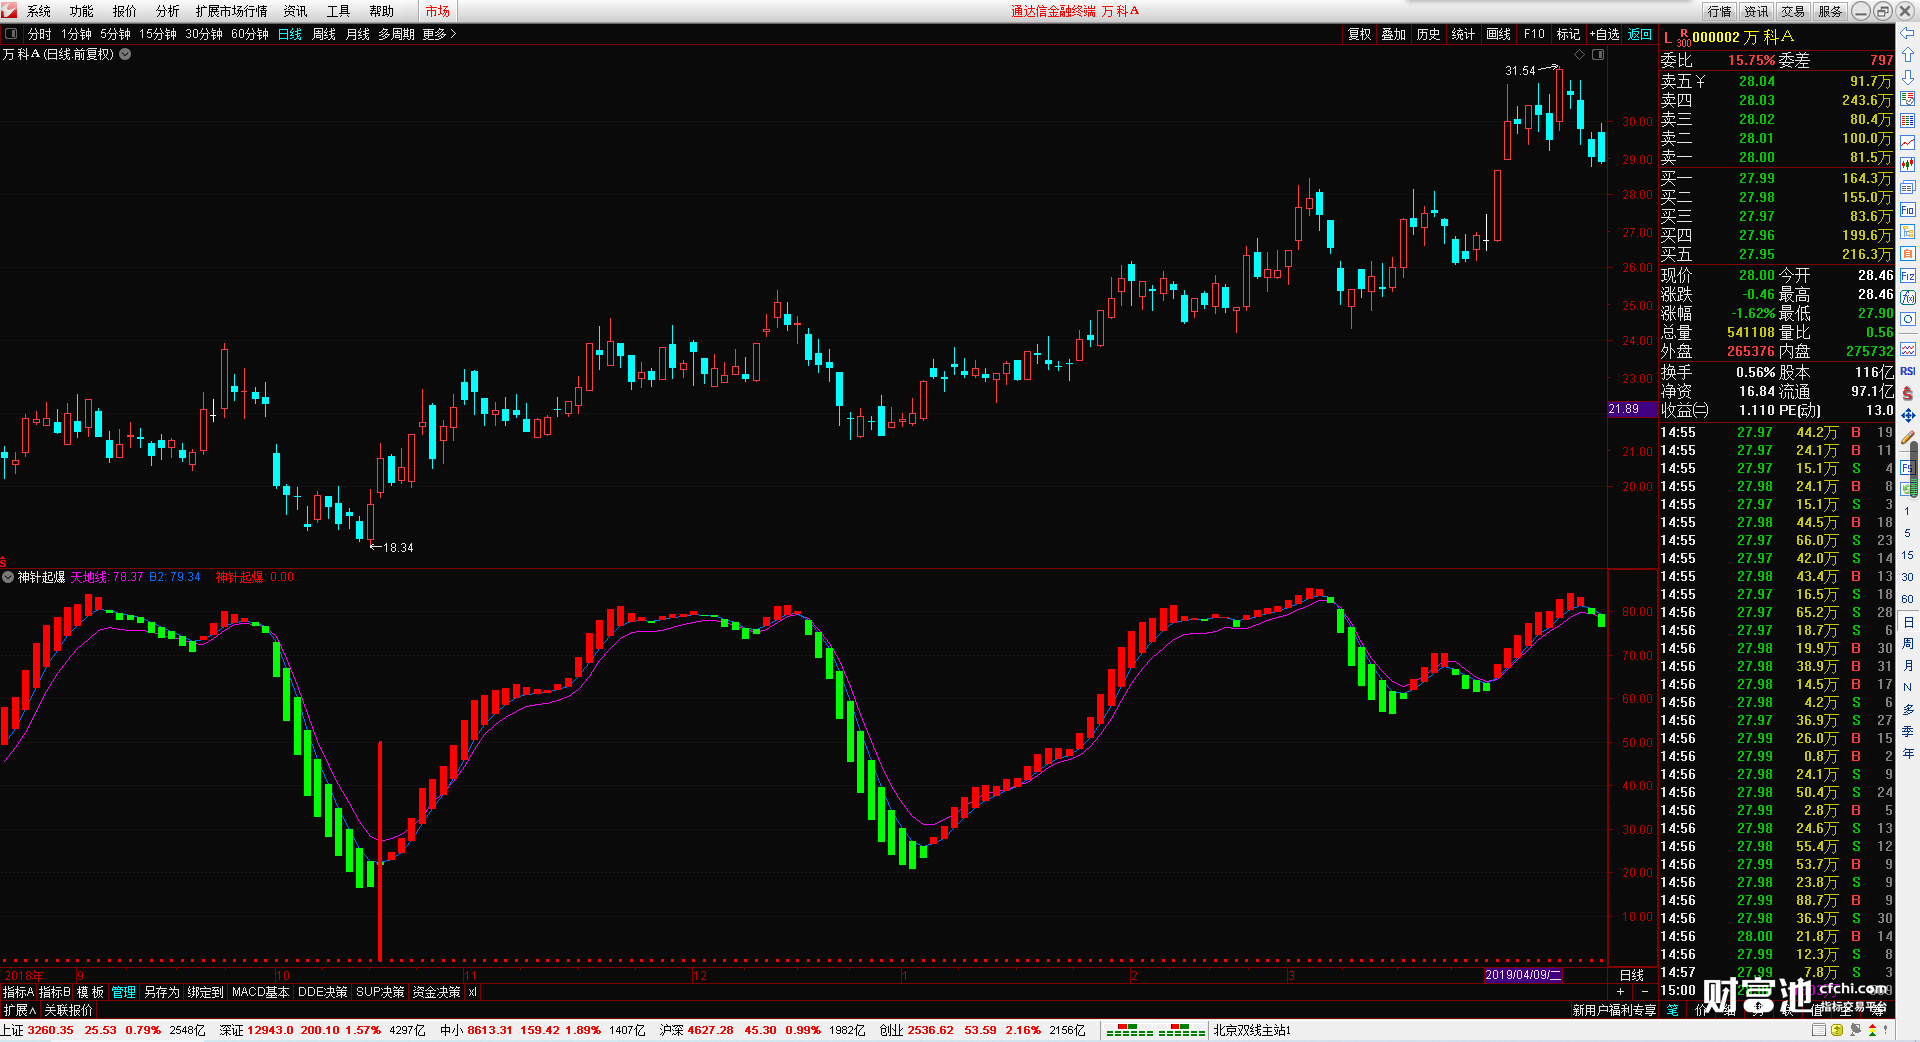This screenshot has height=1042, width=1920.
Task: Click the +自选 add to watchlist button
Action: pos(1605,34)
